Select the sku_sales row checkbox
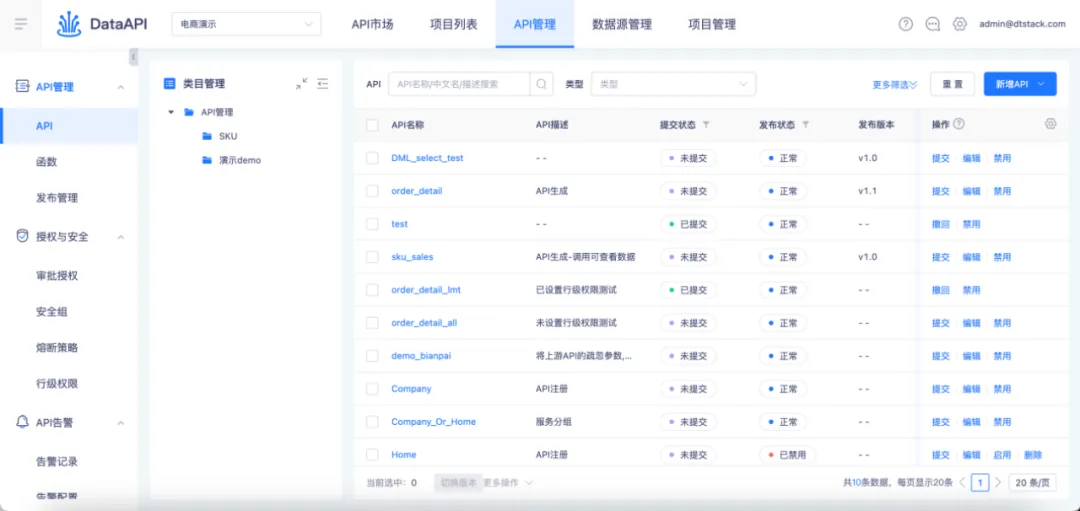 pos(372,257)
